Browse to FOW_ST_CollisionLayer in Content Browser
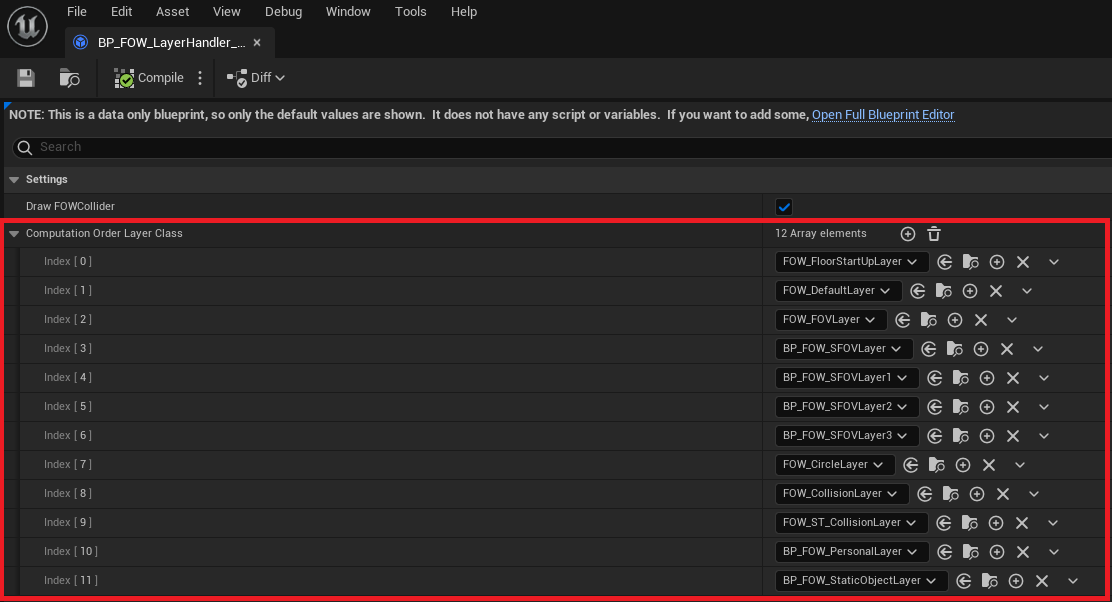 [969, 524]
